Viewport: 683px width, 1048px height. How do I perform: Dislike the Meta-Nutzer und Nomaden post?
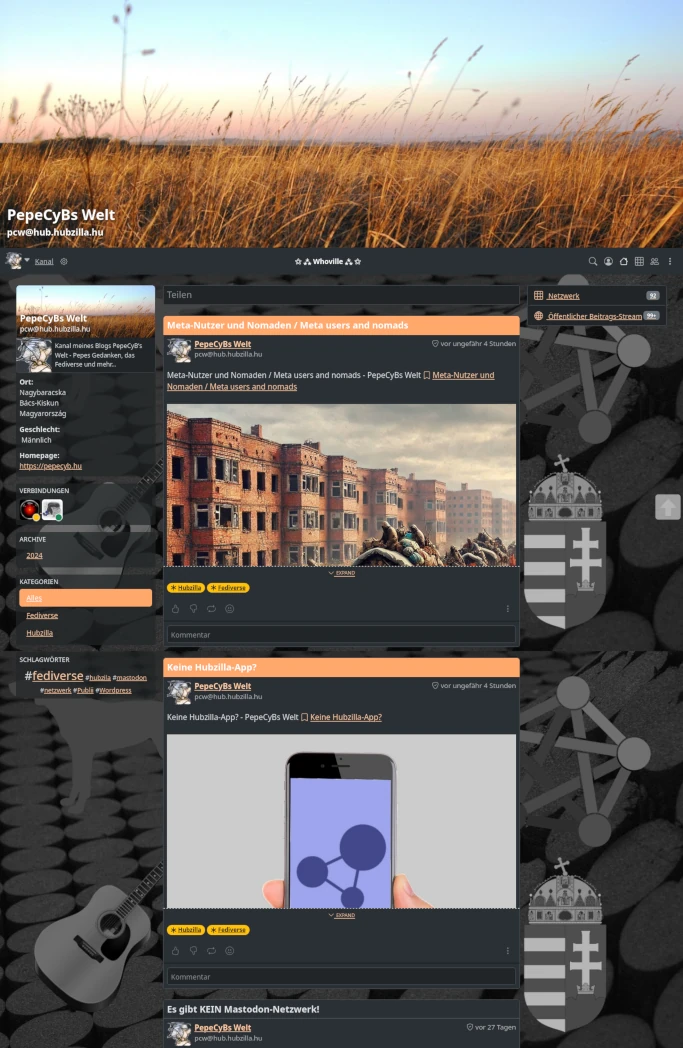tap(193, 609)
